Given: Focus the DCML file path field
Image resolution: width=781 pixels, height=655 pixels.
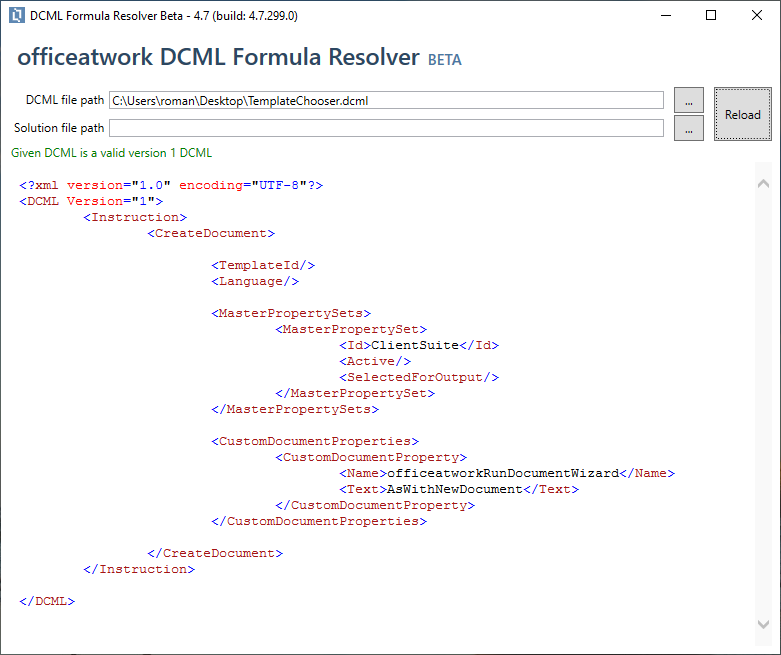Looking at the screenshot, I should [386, 100].
